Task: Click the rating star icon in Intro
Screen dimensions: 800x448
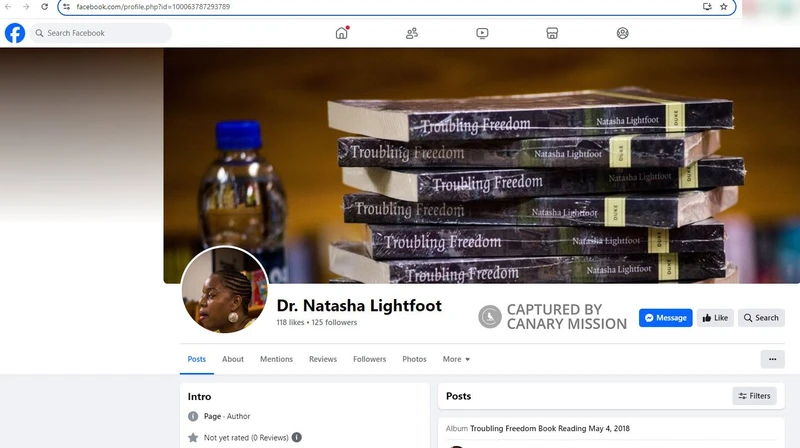Action: [x=193, y=438]
